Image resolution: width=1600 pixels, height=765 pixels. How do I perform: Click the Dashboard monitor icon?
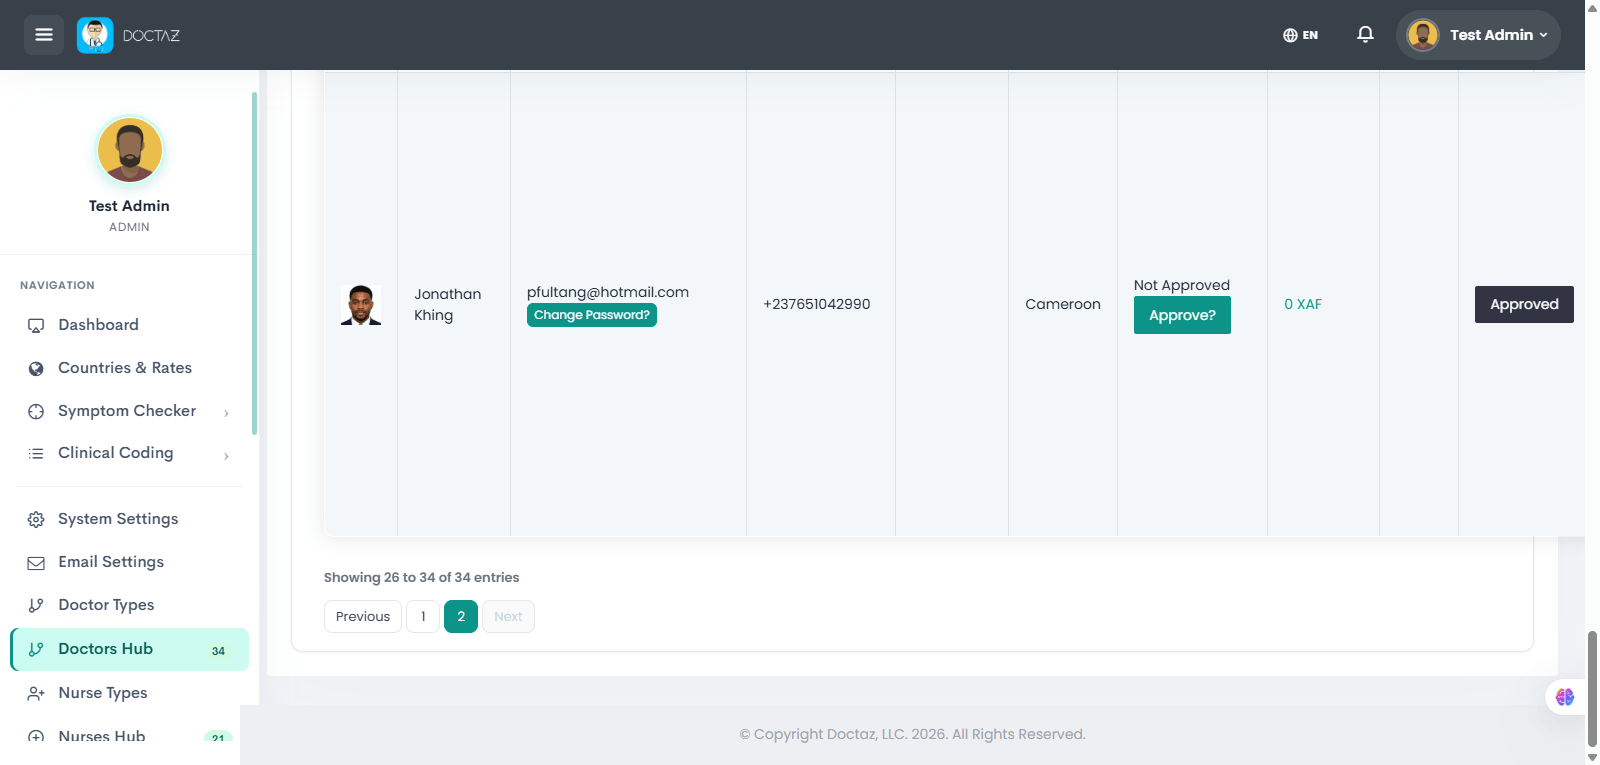(36, 326)
